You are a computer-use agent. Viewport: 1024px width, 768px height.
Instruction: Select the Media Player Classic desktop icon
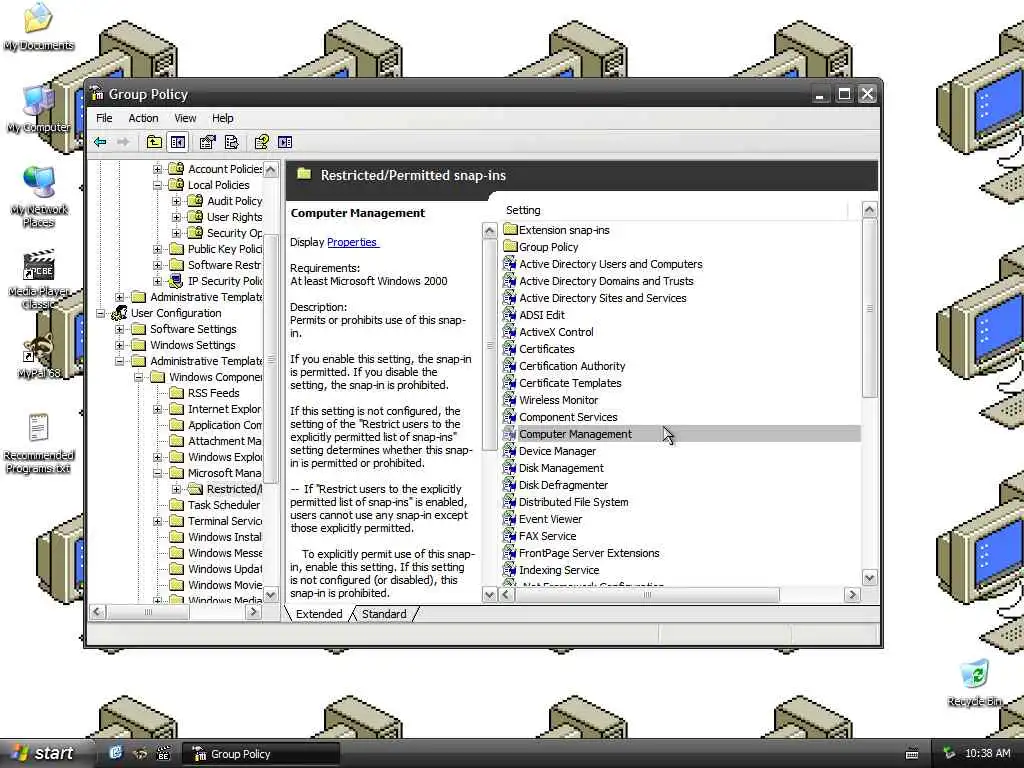(x=38, y=279)
